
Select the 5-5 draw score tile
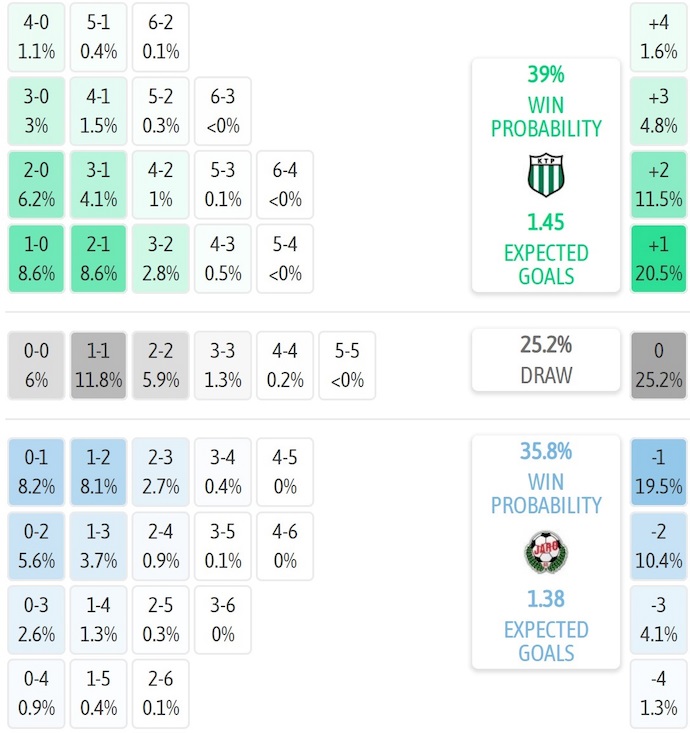347,366
